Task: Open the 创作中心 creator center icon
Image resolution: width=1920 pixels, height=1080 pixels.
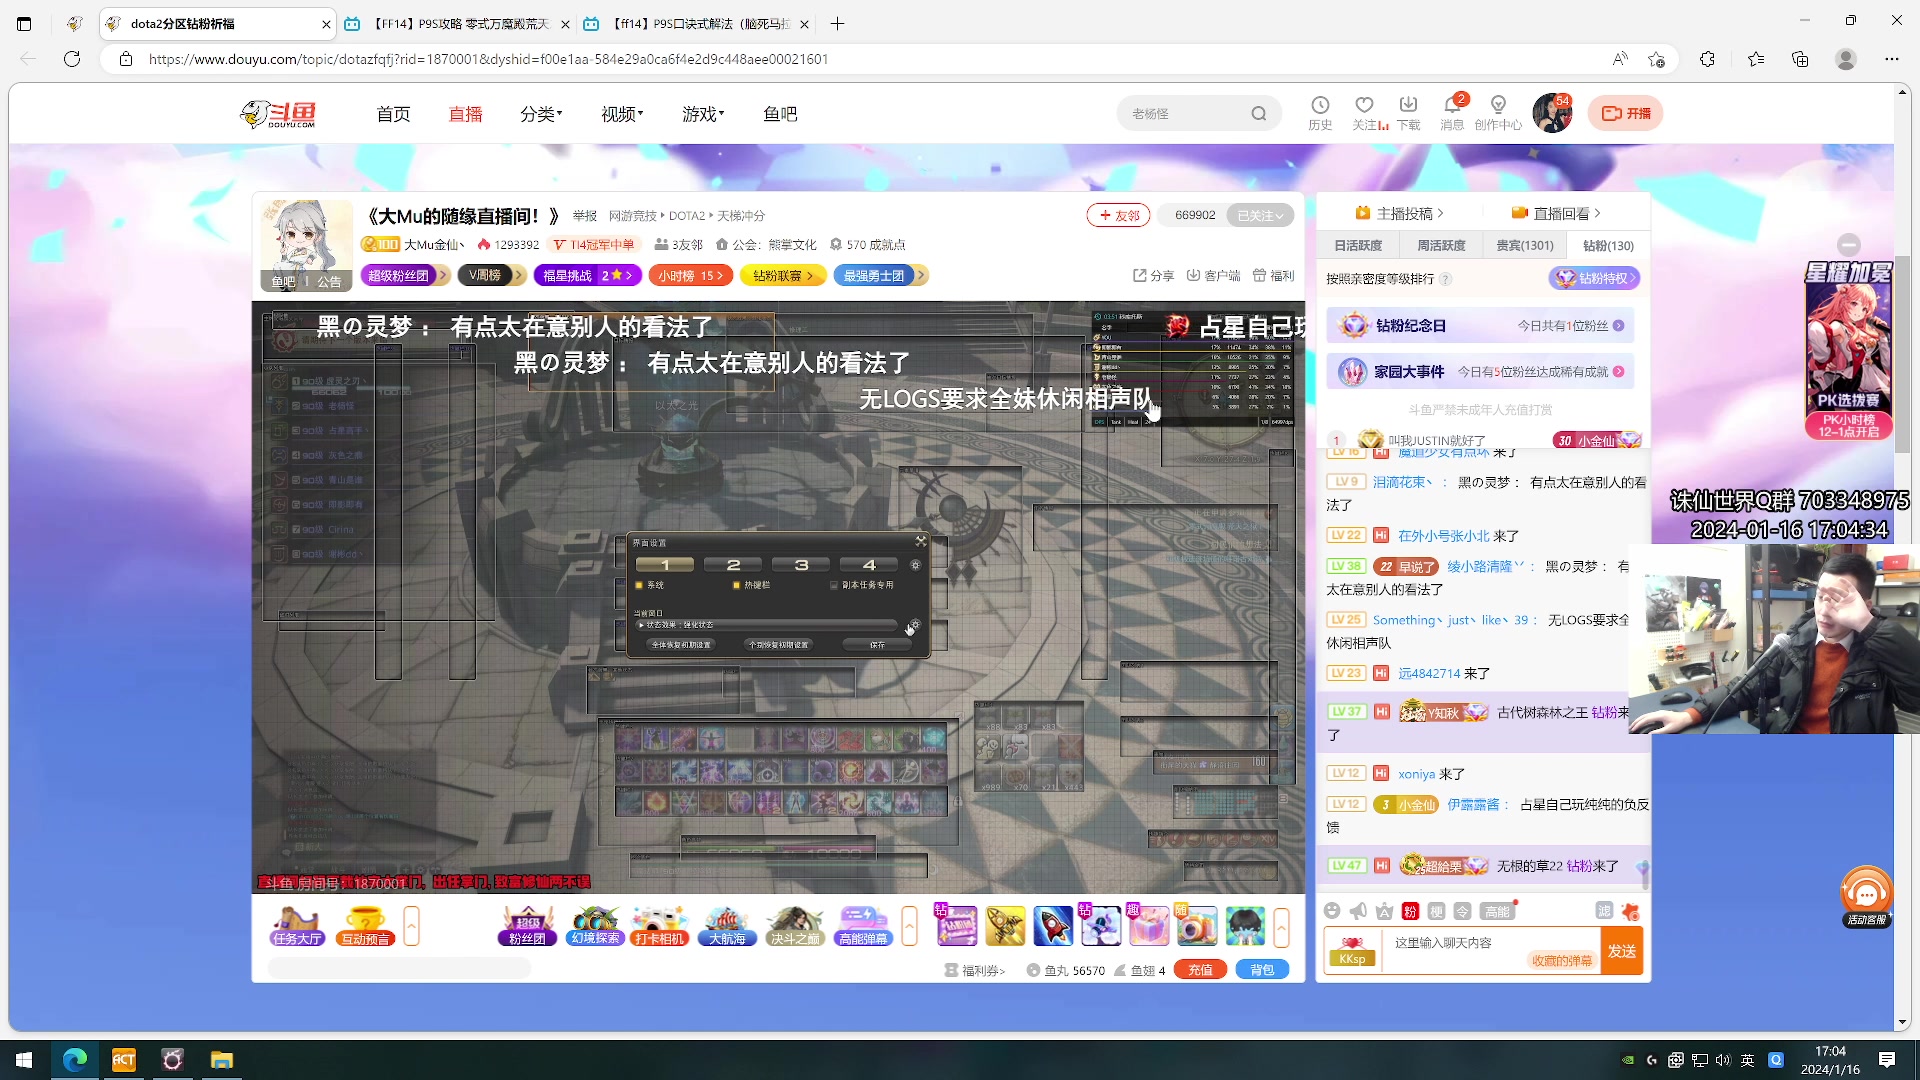Action: click(x=1497, y=113)
